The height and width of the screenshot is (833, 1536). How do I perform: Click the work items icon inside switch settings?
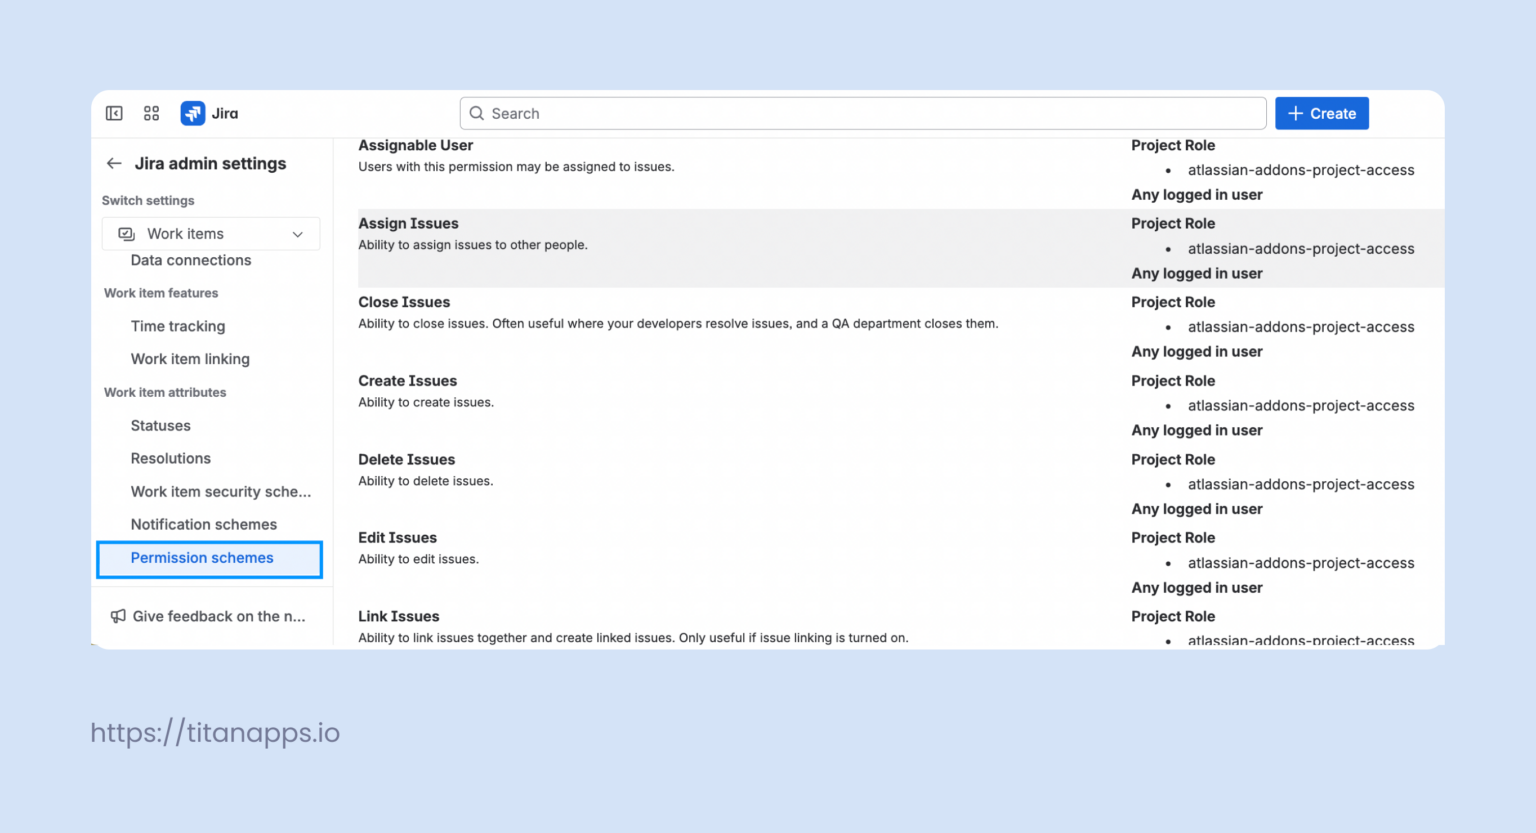pos(126,233)
